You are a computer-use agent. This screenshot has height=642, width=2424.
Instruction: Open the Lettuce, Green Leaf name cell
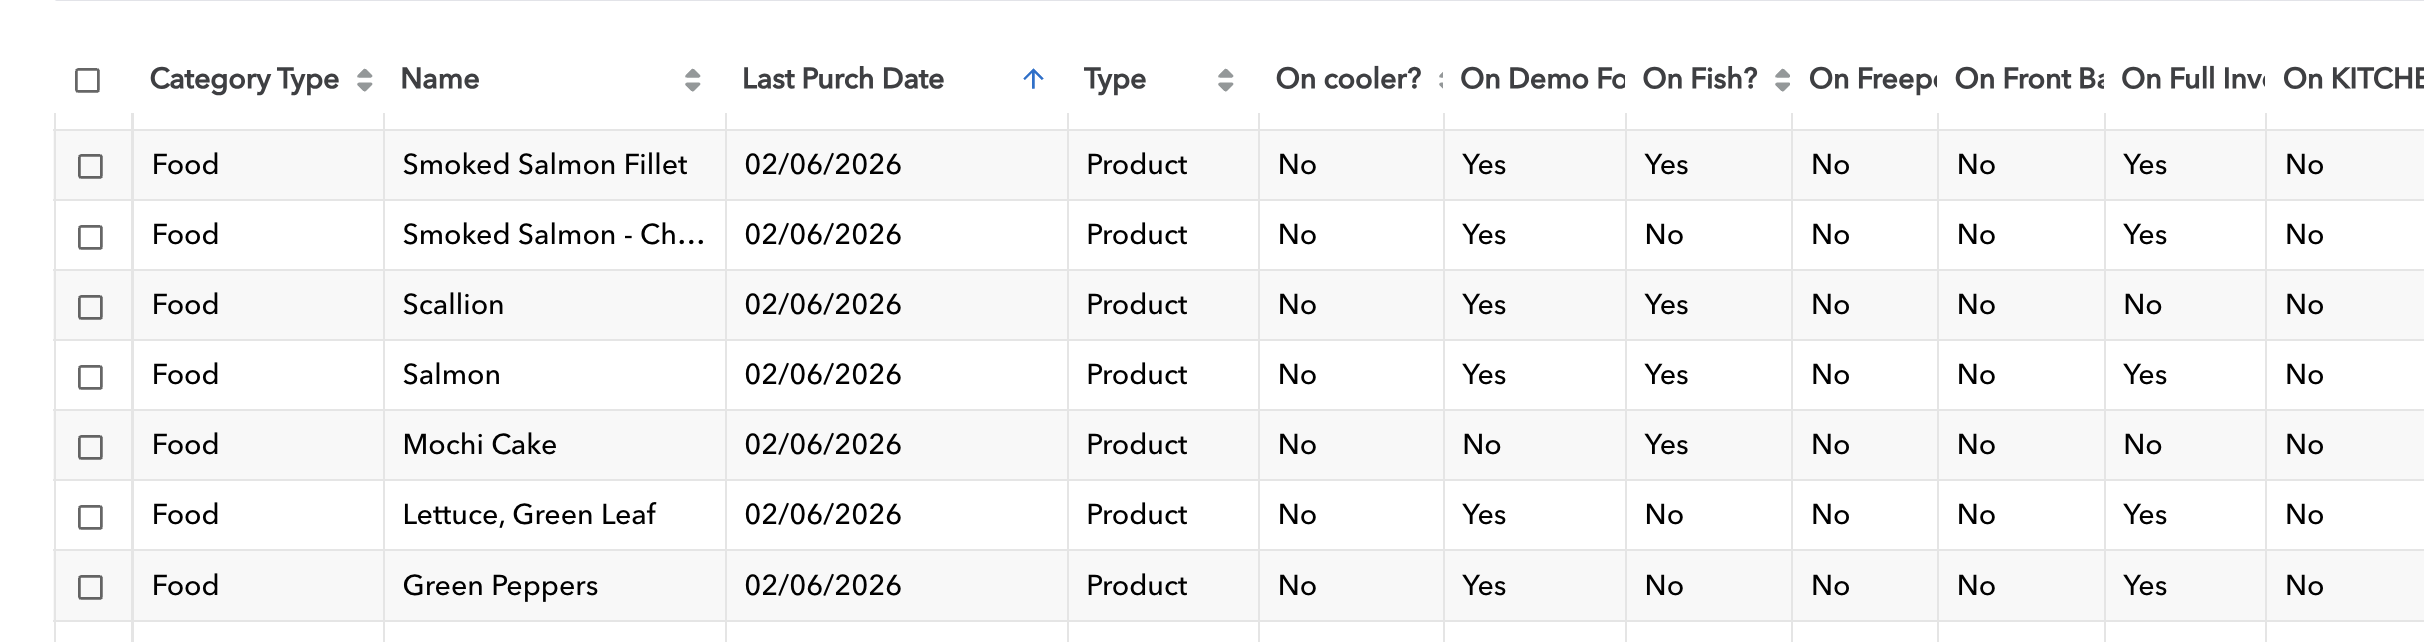(529, 515)
